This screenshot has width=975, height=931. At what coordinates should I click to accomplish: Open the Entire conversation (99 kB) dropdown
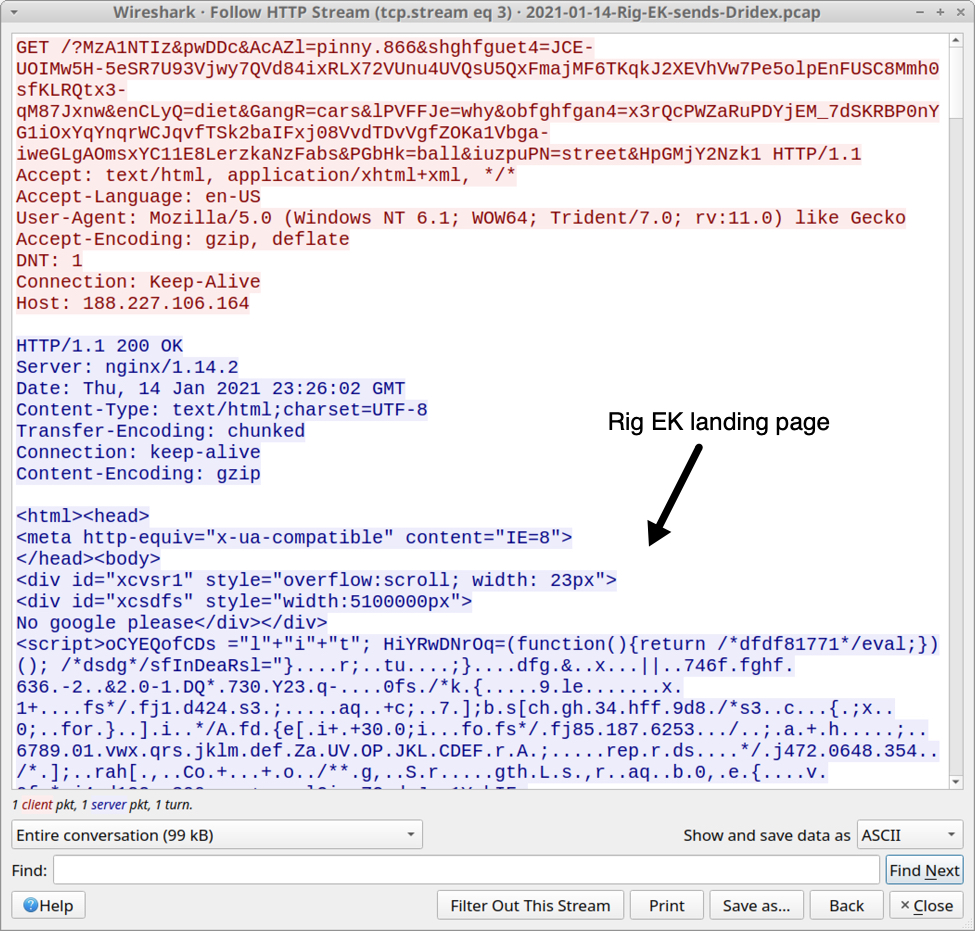pyautogui.click(x=216, y=835)
